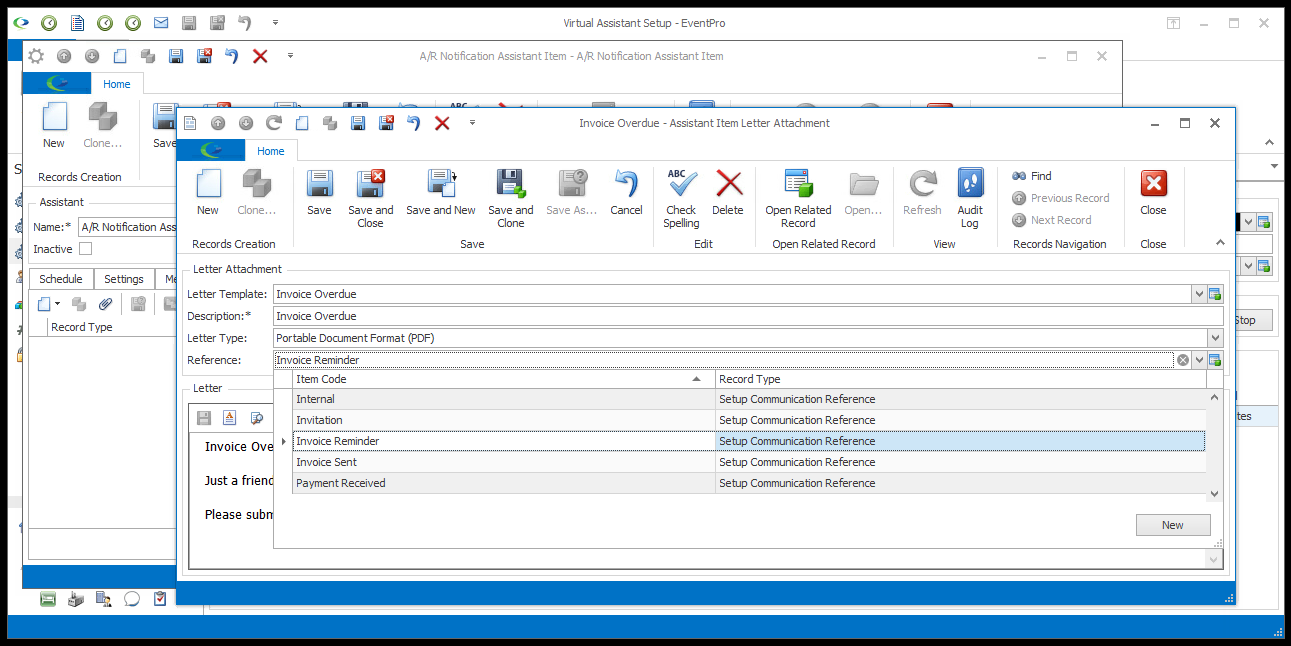Screen dimensions: 1291x646
Task: Switch to the Schedule tab
Action: point(61,279)
